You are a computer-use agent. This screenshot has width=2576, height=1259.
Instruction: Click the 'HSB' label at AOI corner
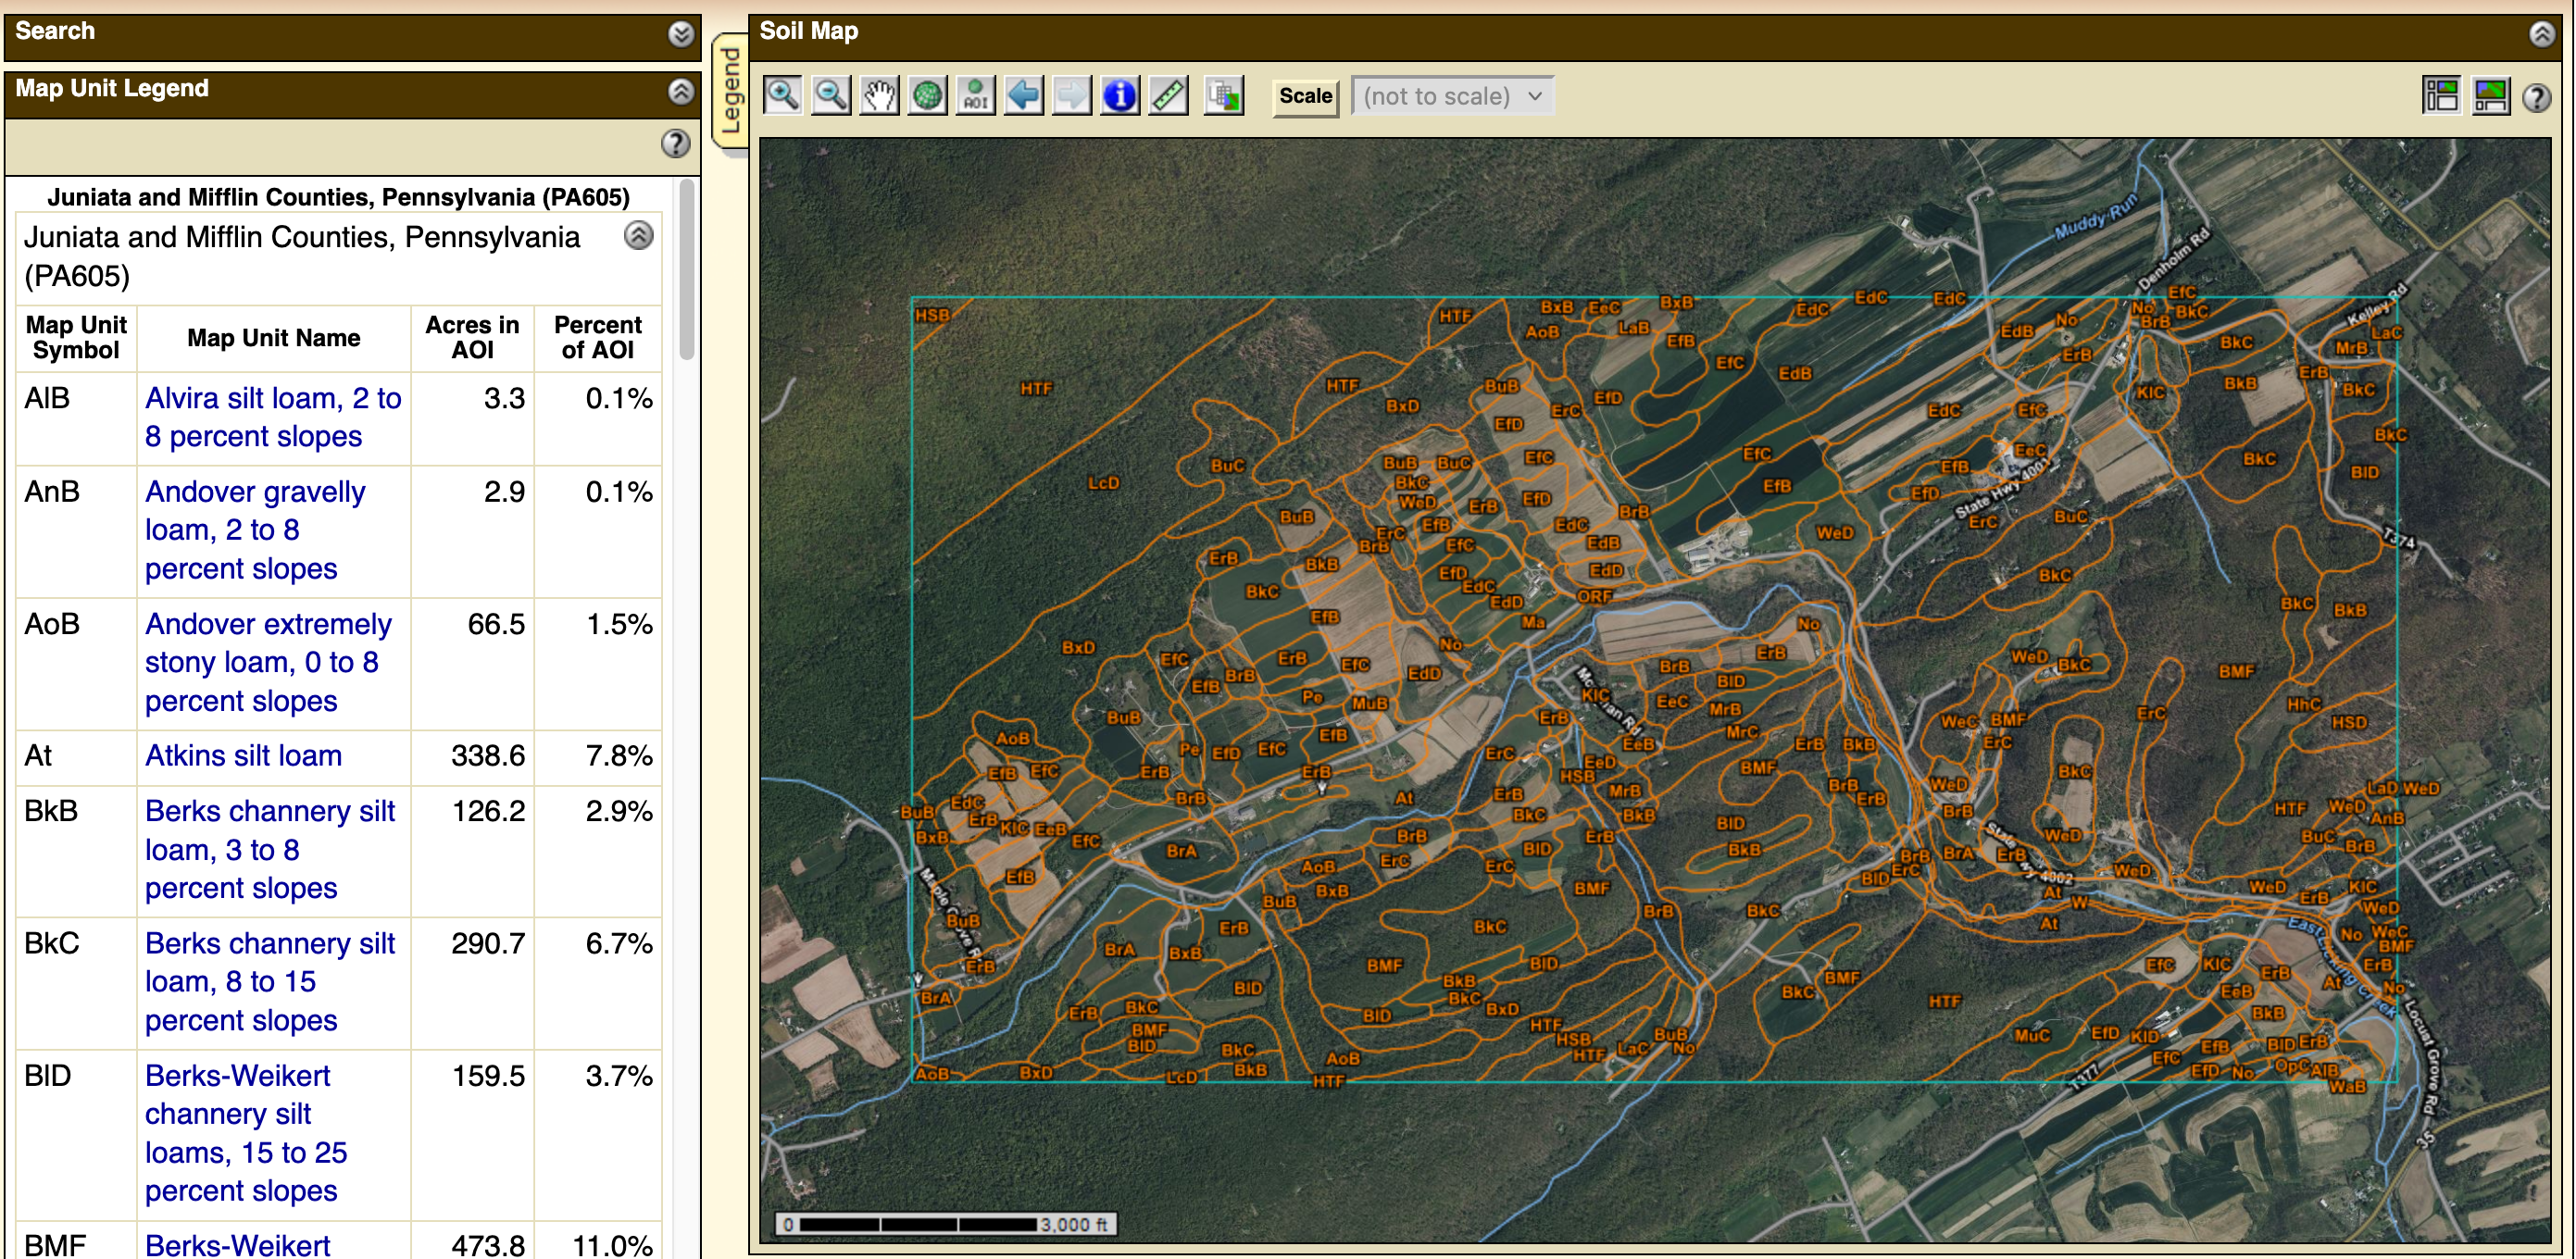(x=932, y=315)
